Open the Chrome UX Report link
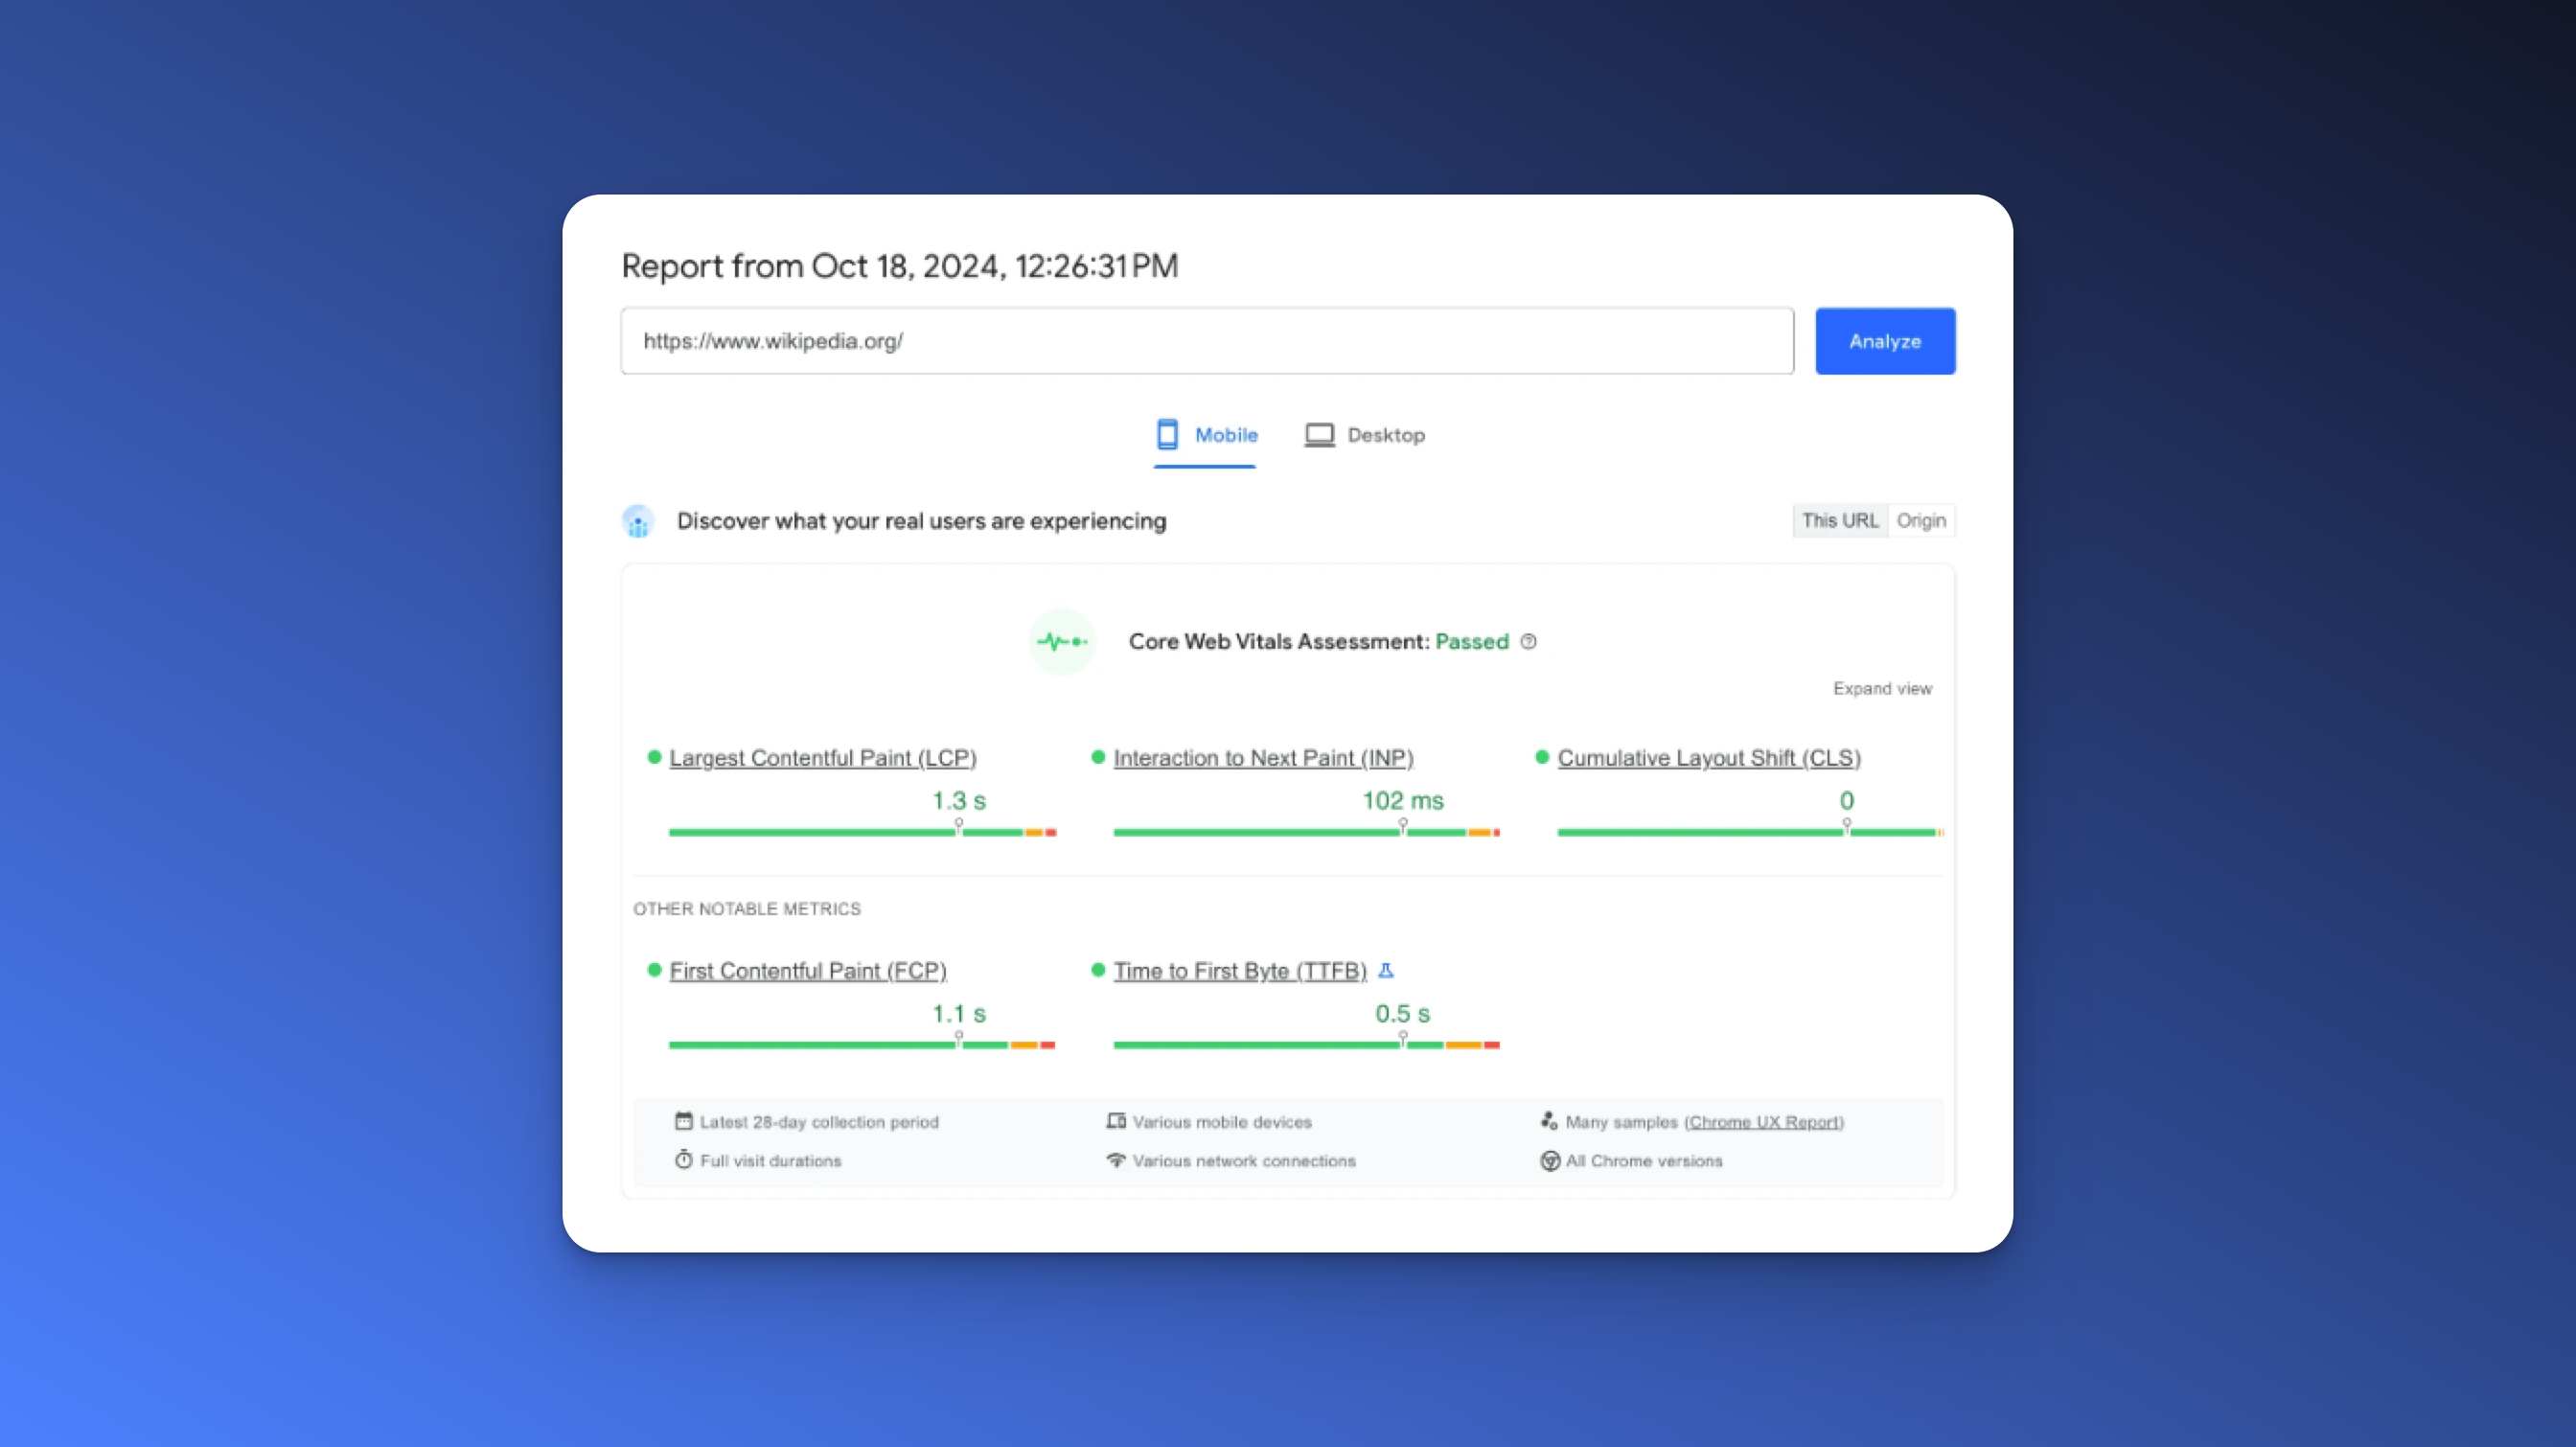Viewport: 2576px width, 1447px height. tap(1763, 1121)
